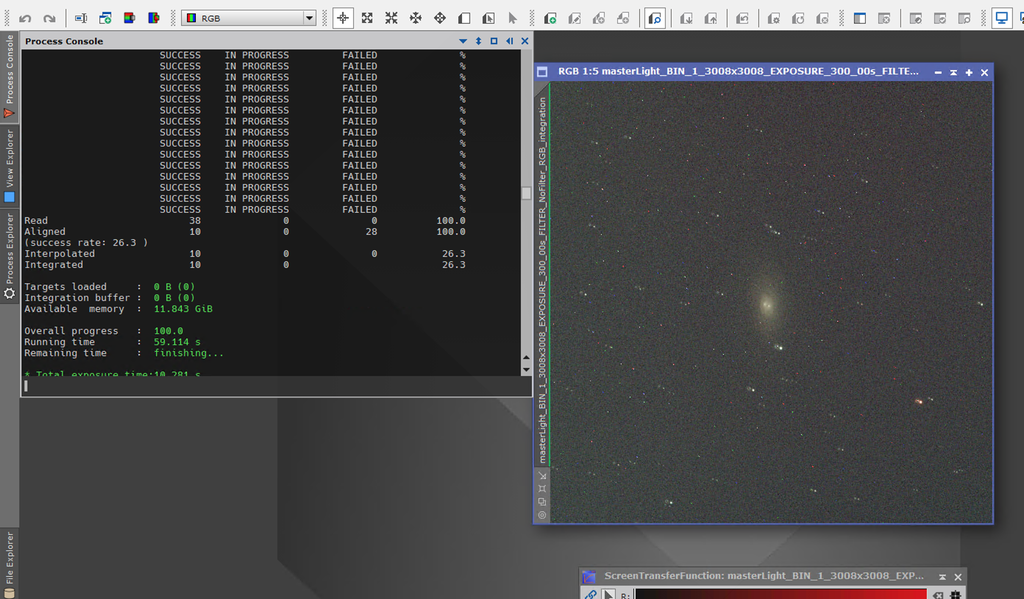This screenshot has height=599, width=1024.
Task: Click the Redo arrow in the toolbar
Action: 49,18
